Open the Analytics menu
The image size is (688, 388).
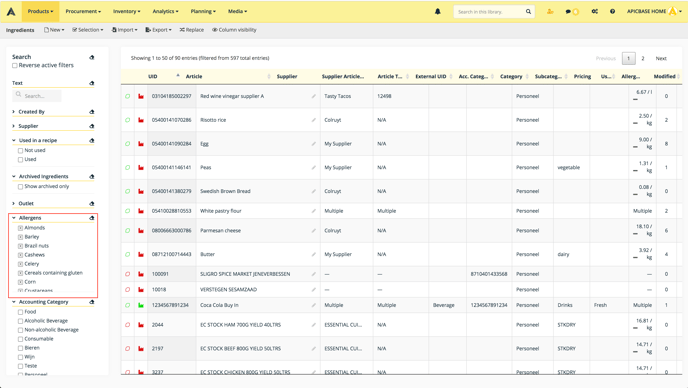coord(165,11)
